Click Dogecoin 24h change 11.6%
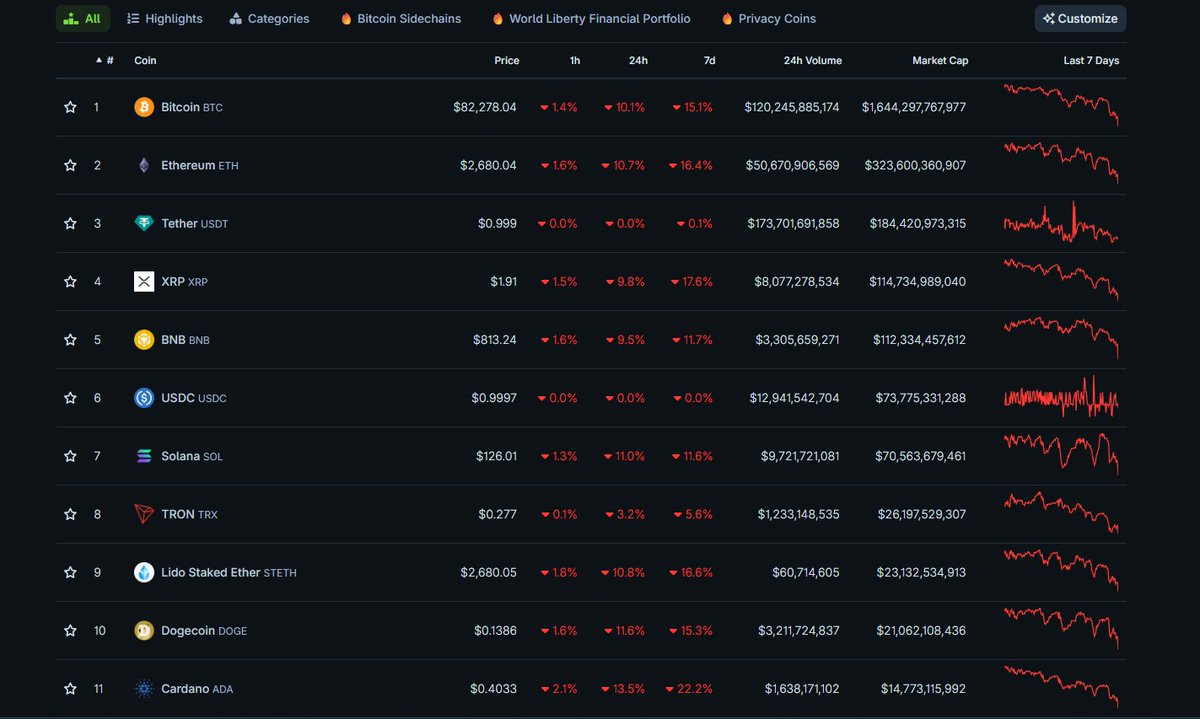The height and width of the screenshot is (719, 1200). 624,630
